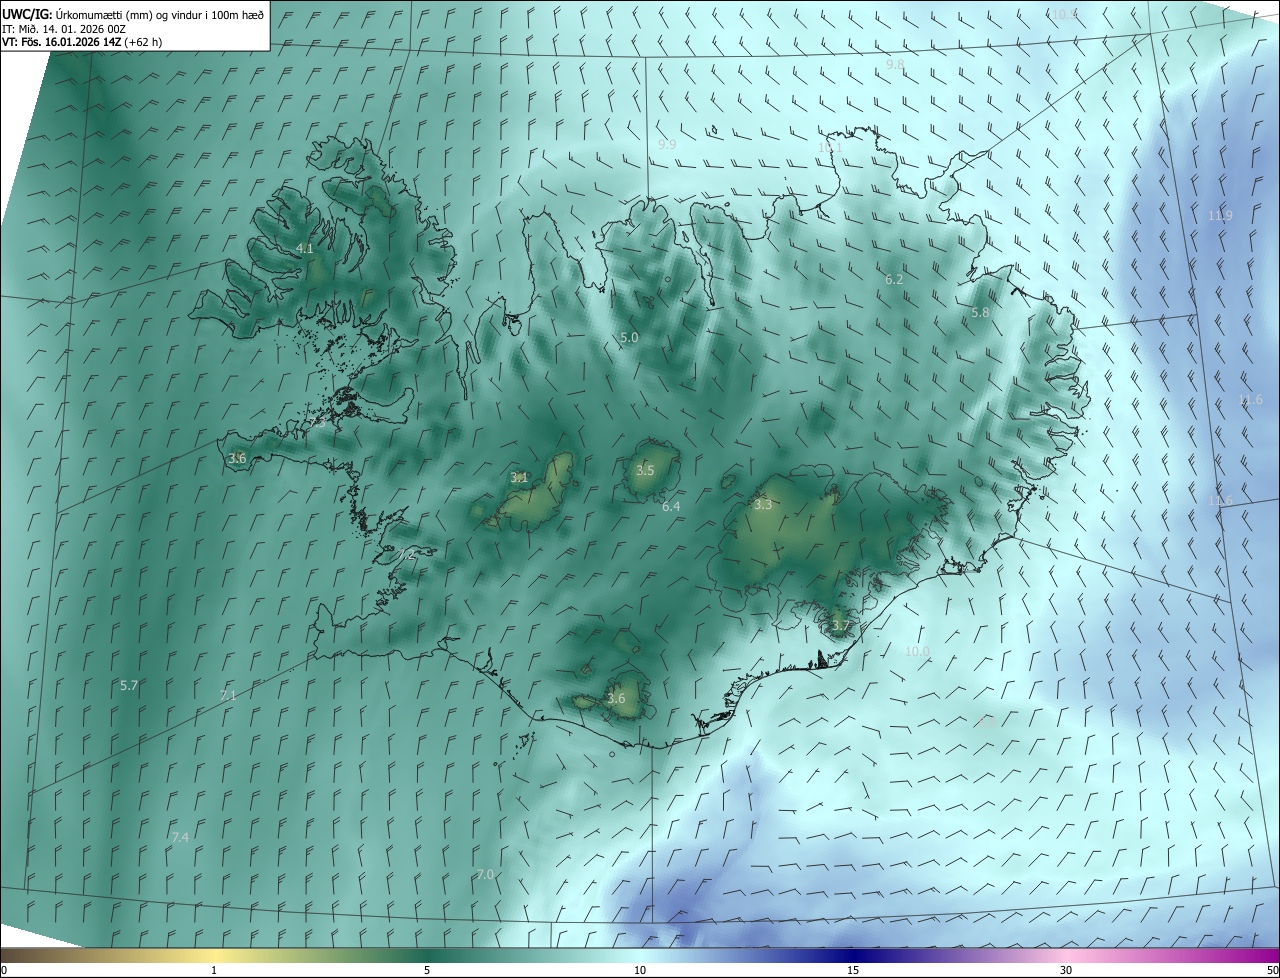The image size is (1280, 978).
Task: Click the 10 tick on the color scale
Action: click(x=640, y=970)
